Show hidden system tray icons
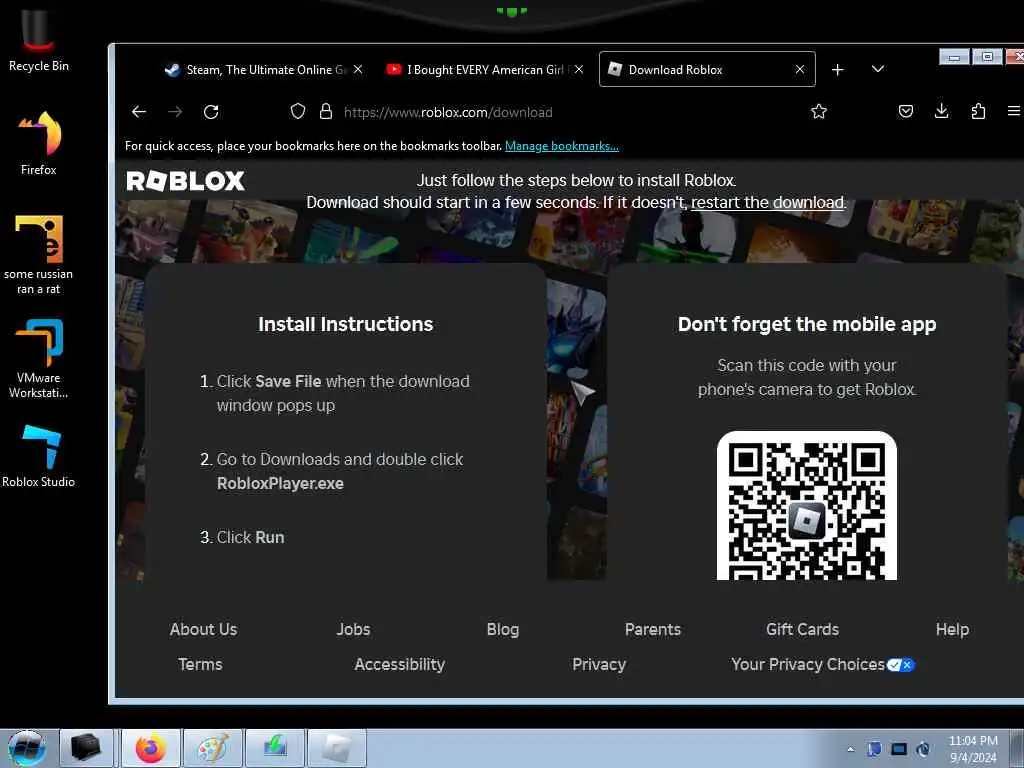Image resolution: width=1024 pixels, height=768 pixels. tap(850, 749)
